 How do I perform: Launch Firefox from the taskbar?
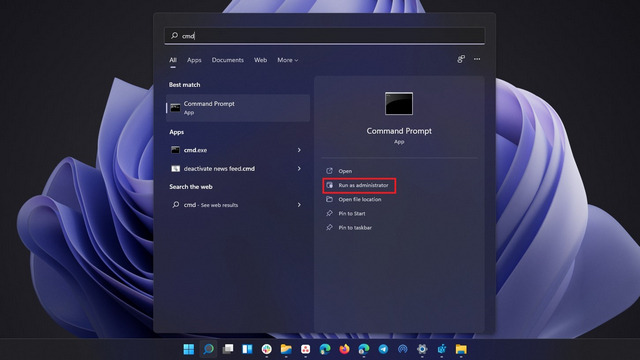pos(344,349)
